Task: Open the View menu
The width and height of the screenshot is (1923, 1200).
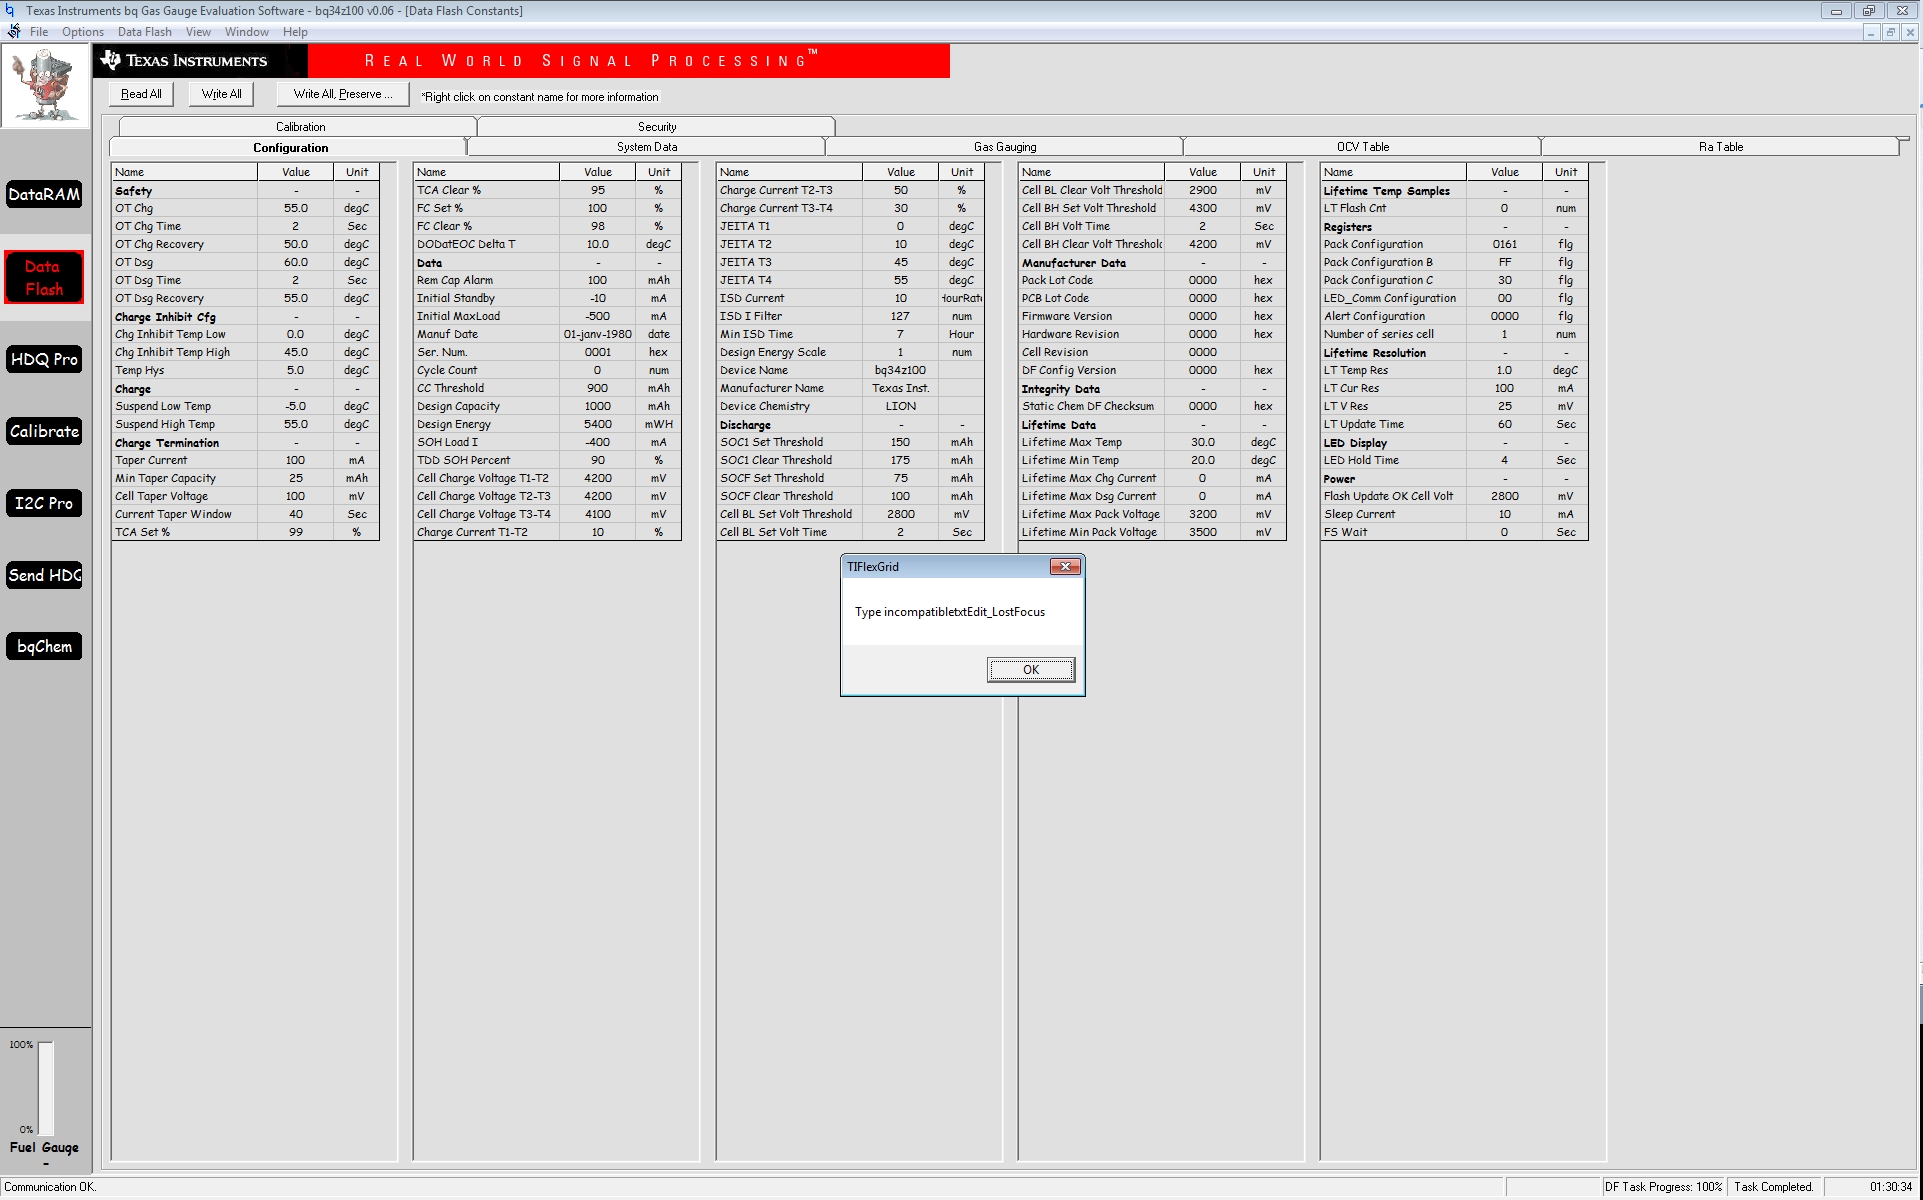Action: (198, 32)
